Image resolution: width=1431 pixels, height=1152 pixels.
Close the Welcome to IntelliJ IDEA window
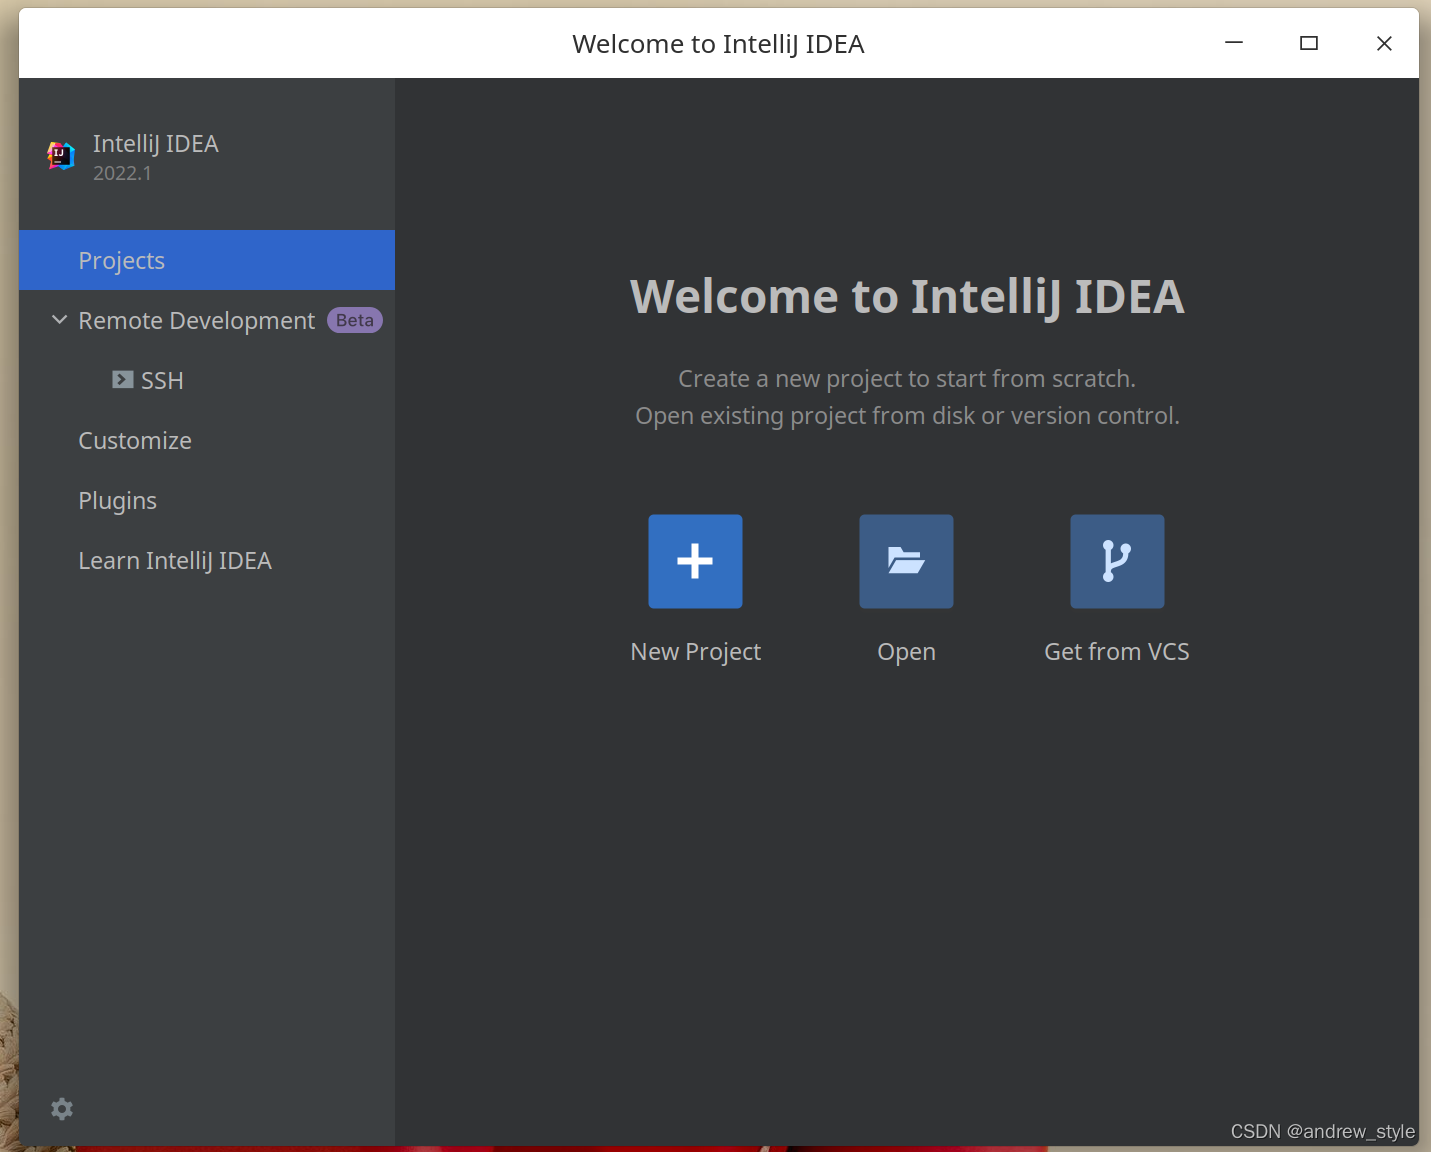coord(1384,43)
